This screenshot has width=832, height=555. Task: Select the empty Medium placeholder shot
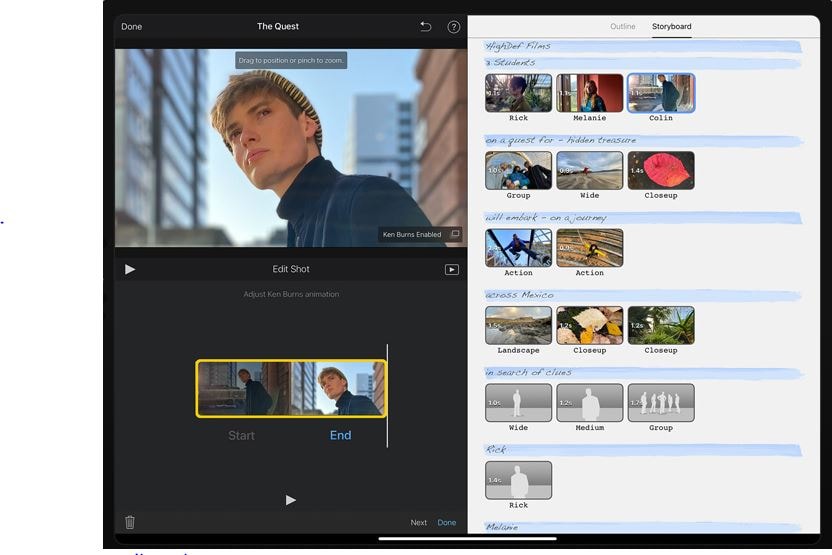click(x=590, y=403)
